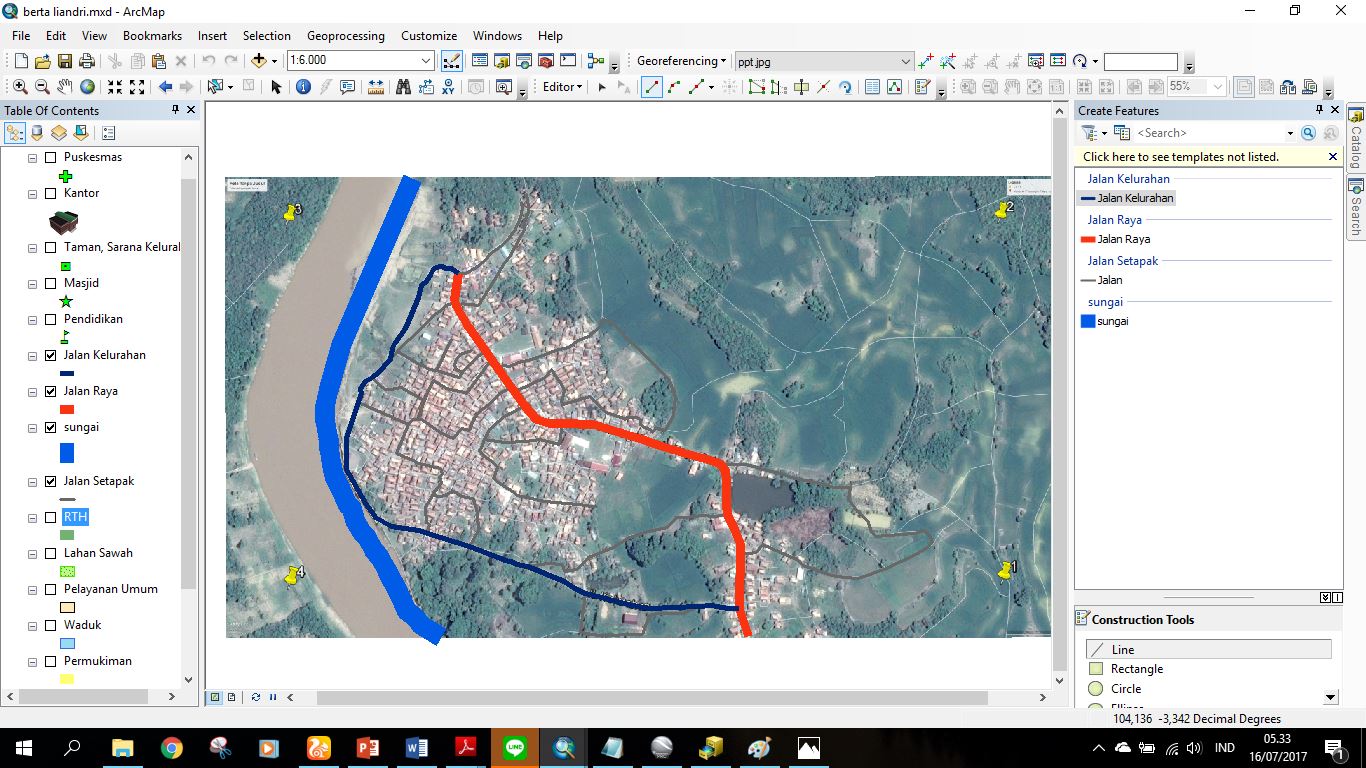1366x768 pixels.
Task: Hide the sungai layer
Action: [51, 427]
